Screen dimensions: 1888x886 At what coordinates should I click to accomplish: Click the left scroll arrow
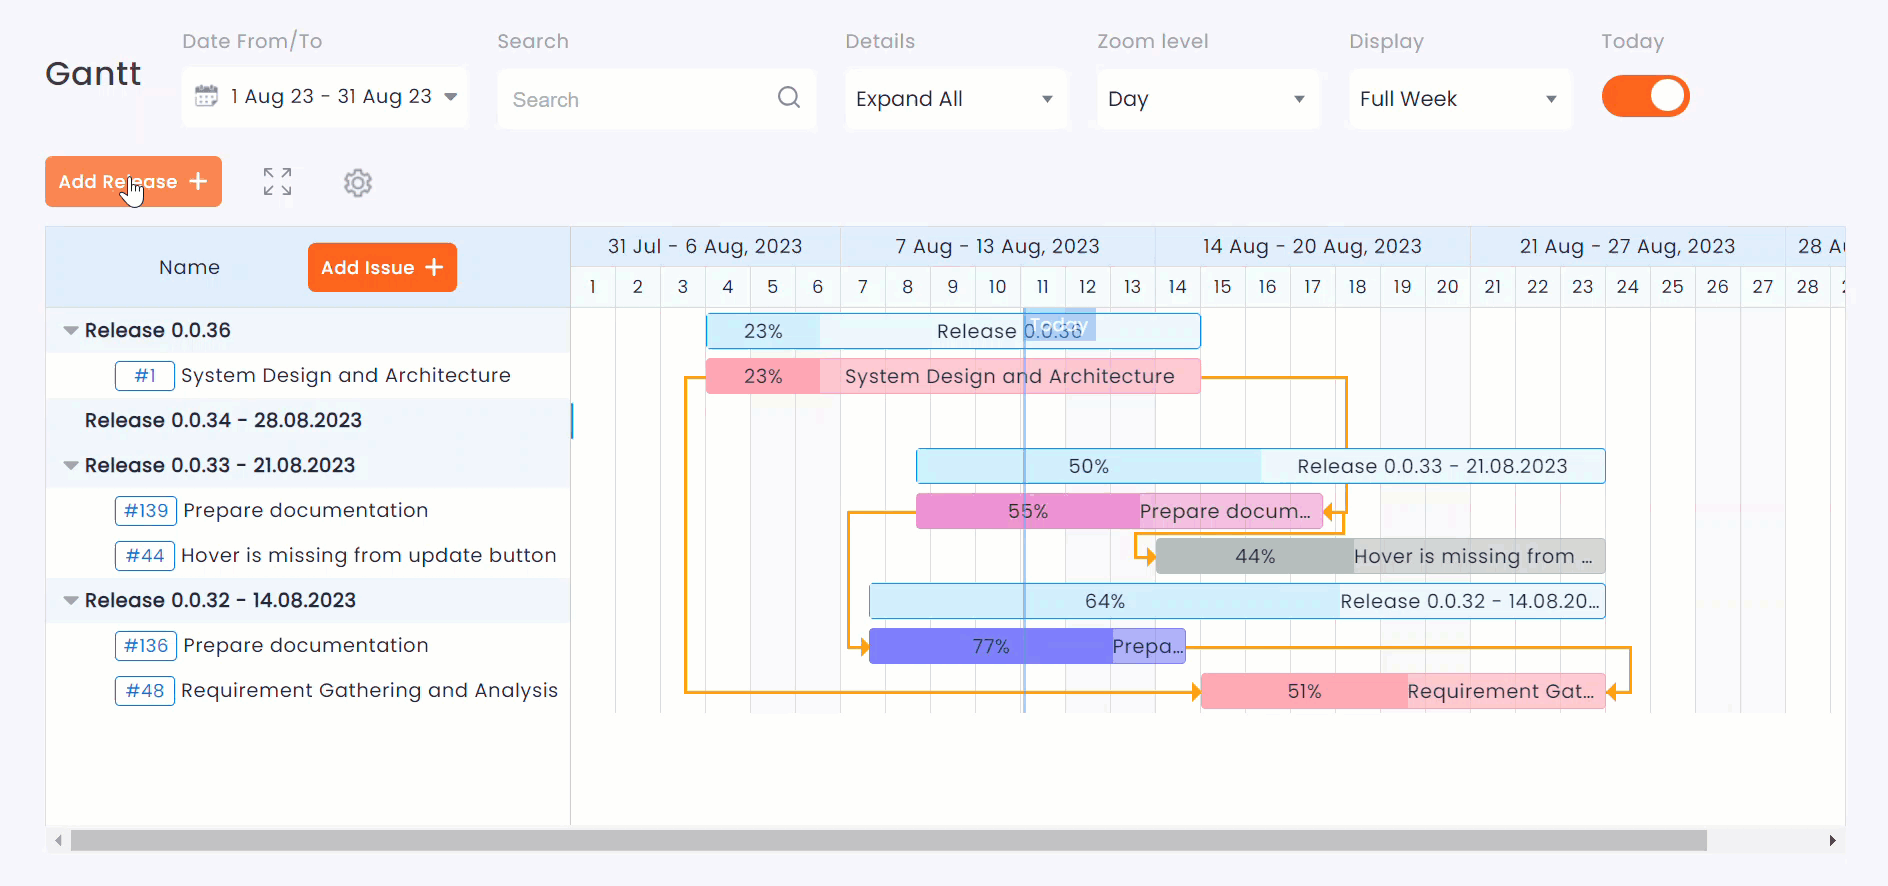click(x=59, y=841)
